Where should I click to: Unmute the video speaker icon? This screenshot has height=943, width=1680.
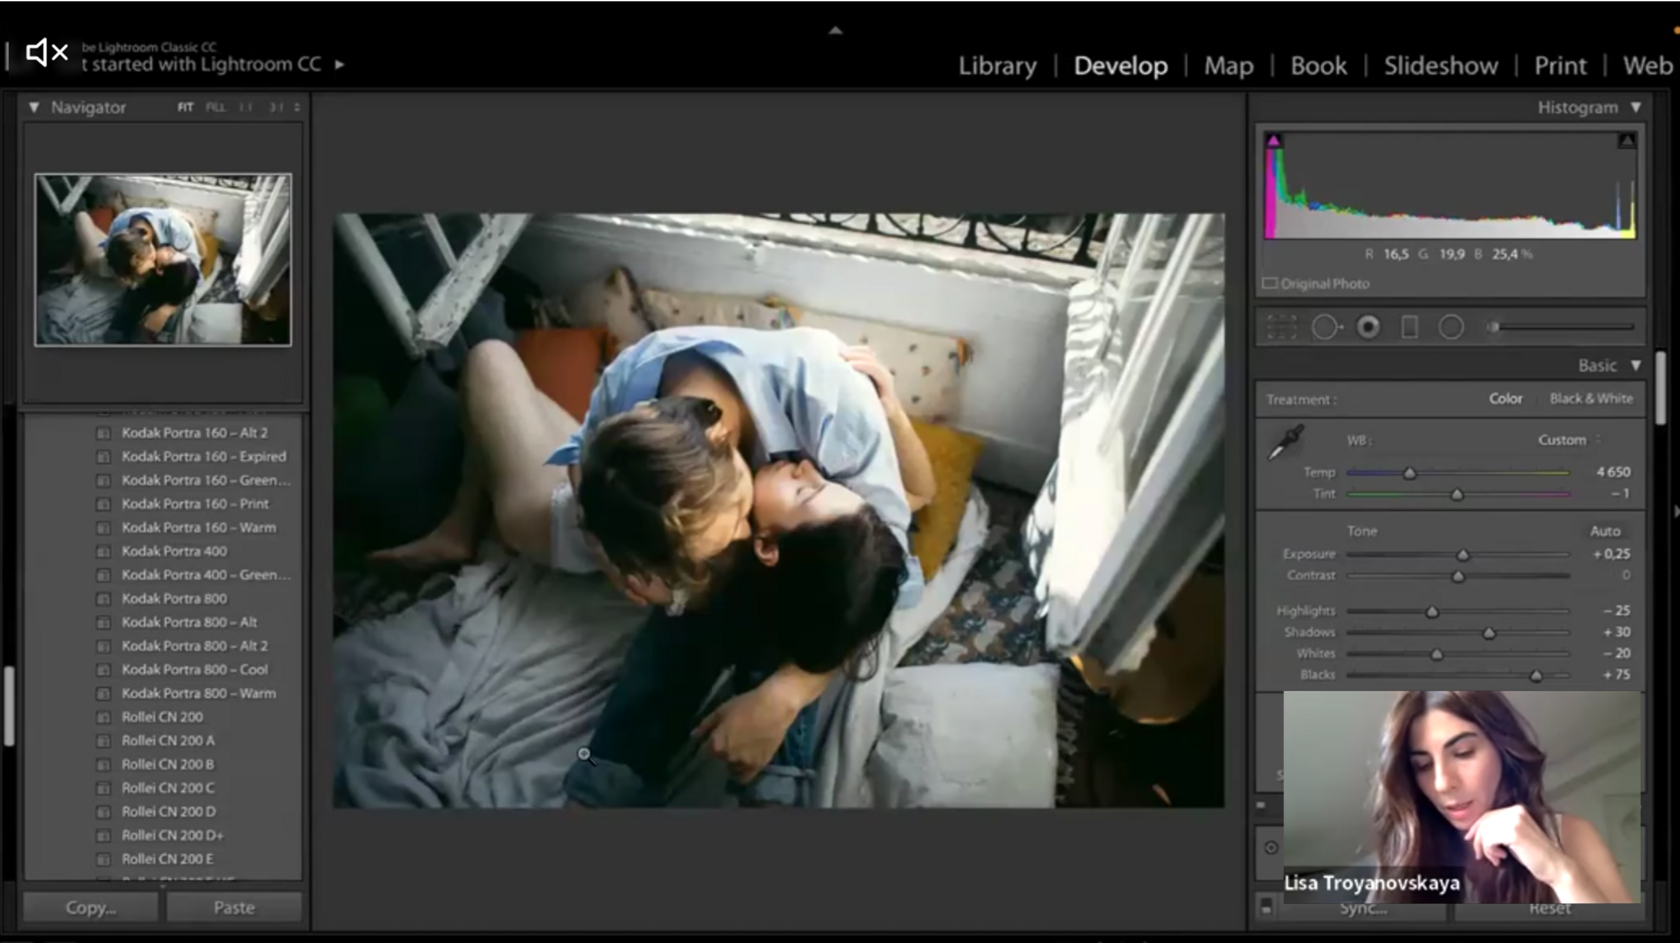tap(46, 52)
